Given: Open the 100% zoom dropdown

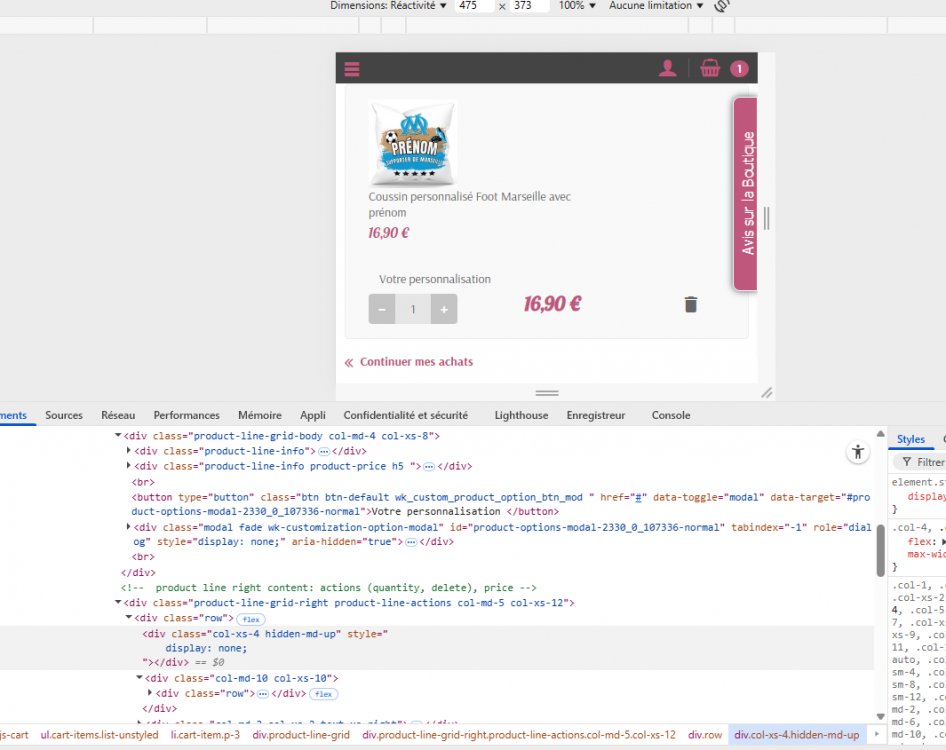Looking at the screenshot, I should tap(577, 5).
